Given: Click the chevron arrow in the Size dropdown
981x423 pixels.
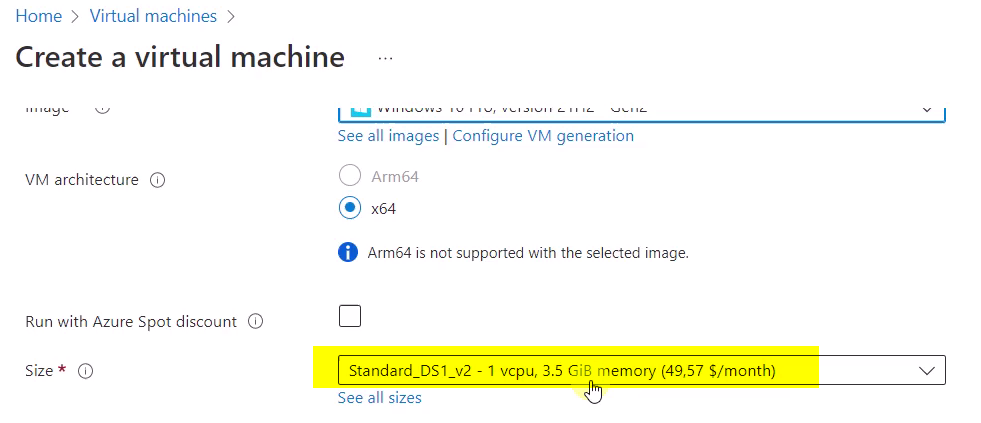Looking at the screenshot, I should pos(927,370).
